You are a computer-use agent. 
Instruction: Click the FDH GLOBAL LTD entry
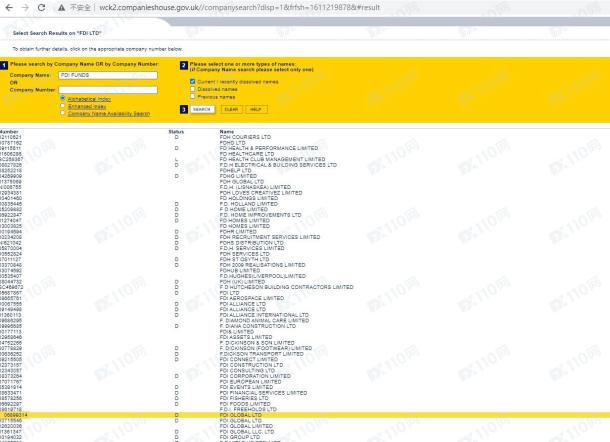click(x=242, y=182)
